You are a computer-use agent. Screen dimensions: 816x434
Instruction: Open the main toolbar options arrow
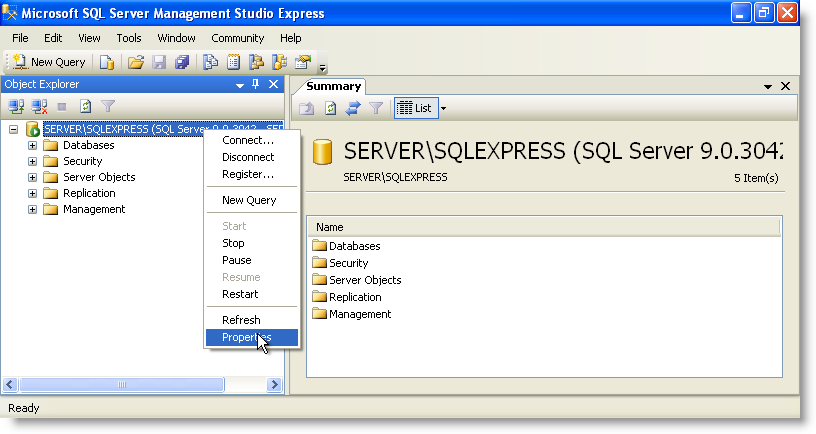click(323, 67)
